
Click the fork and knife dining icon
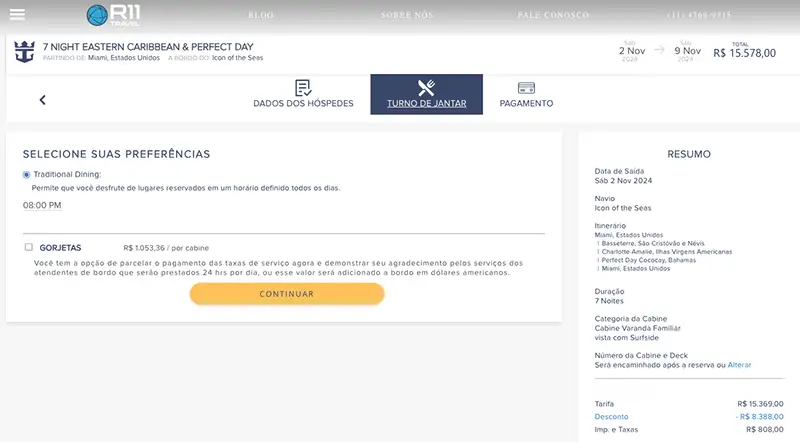[x=426, y=88]
